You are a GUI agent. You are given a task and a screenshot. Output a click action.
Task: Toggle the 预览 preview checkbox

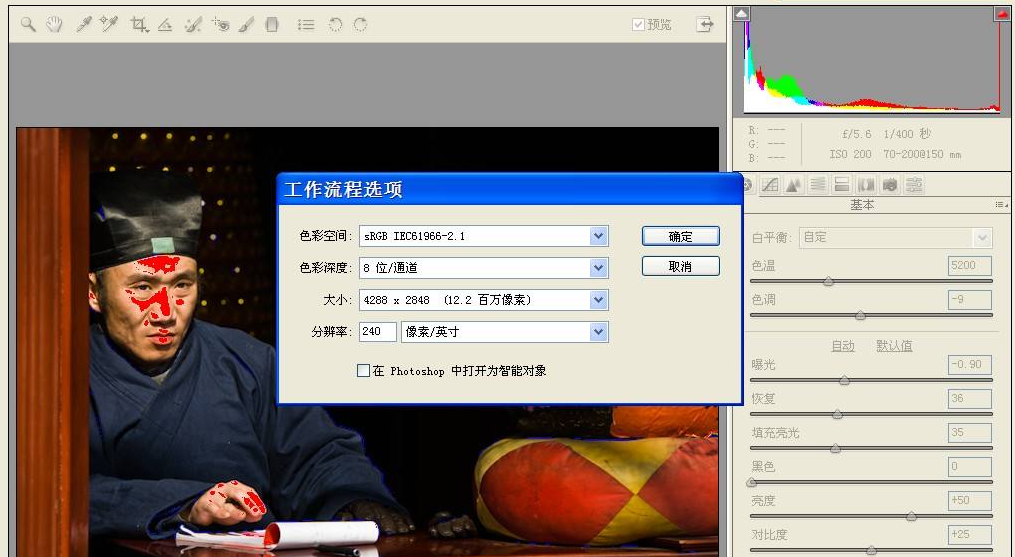tap(639, 25)
